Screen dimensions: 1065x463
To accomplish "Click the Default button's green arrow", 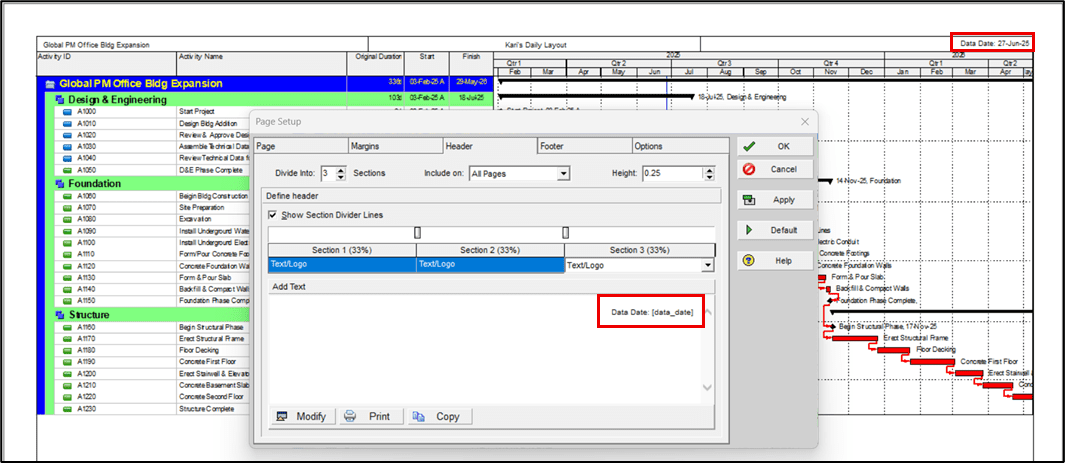I will pyautogui.click(x=749, y=230).
